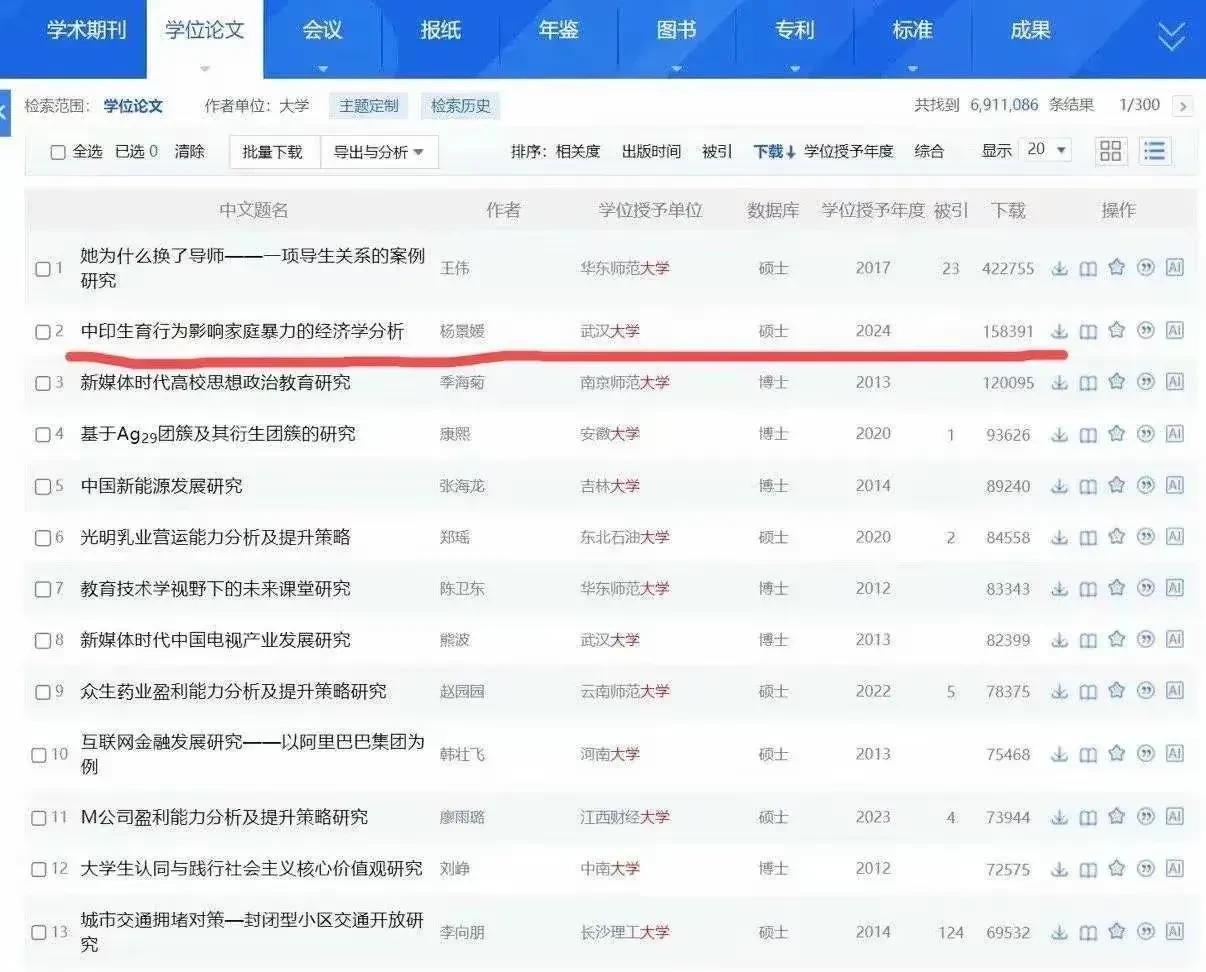Switch to the 报纸 tab

441,30
